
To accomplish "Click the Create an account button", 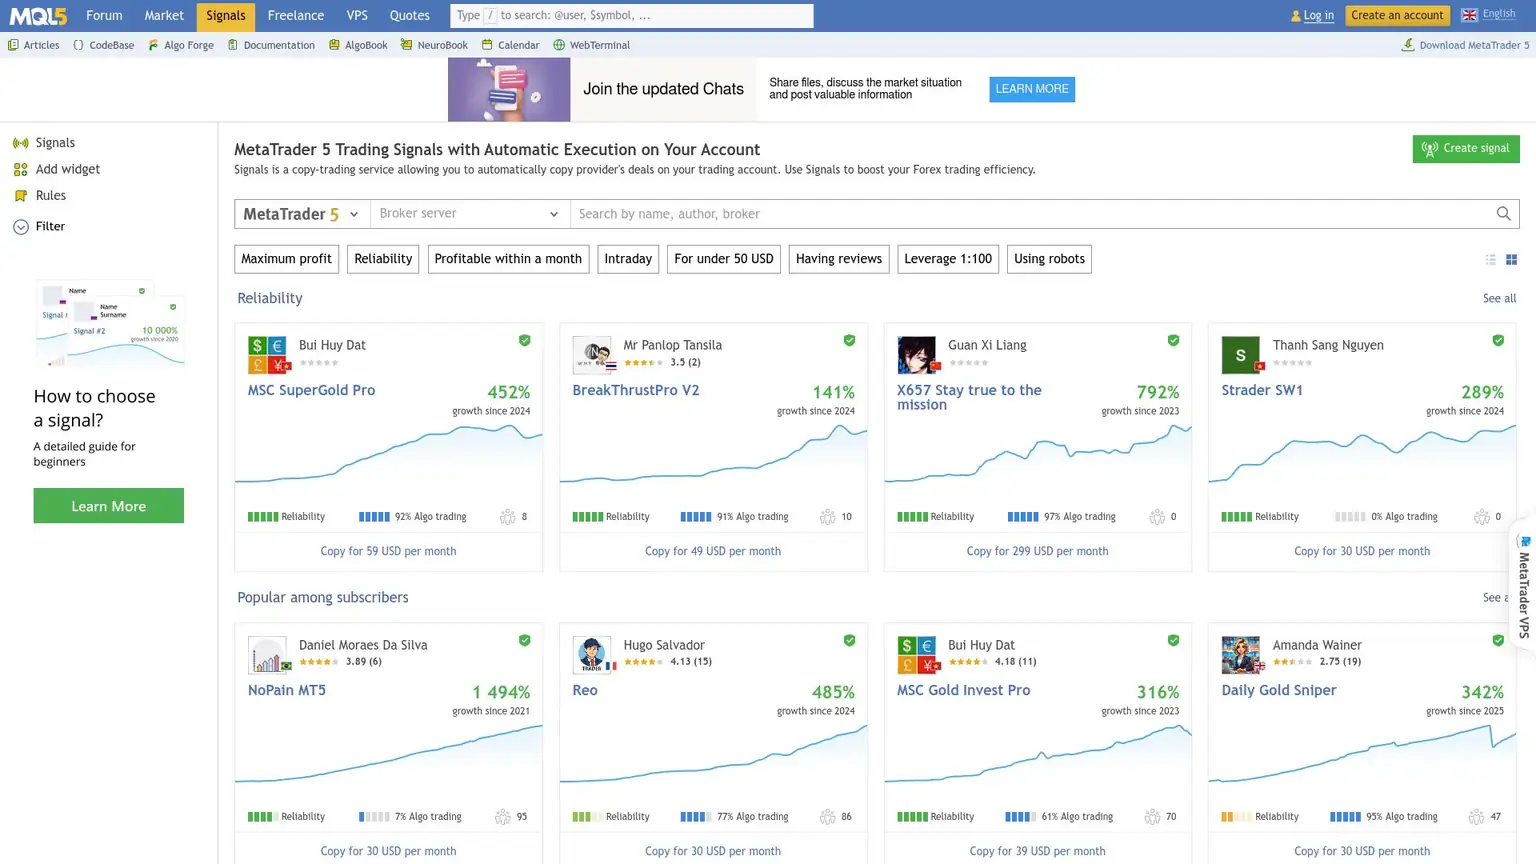I will [x=1397, y=16].
